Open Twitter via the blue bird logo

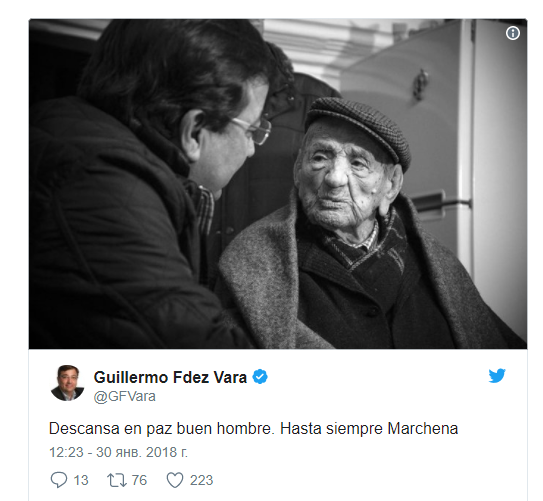[x=497, y=376]
